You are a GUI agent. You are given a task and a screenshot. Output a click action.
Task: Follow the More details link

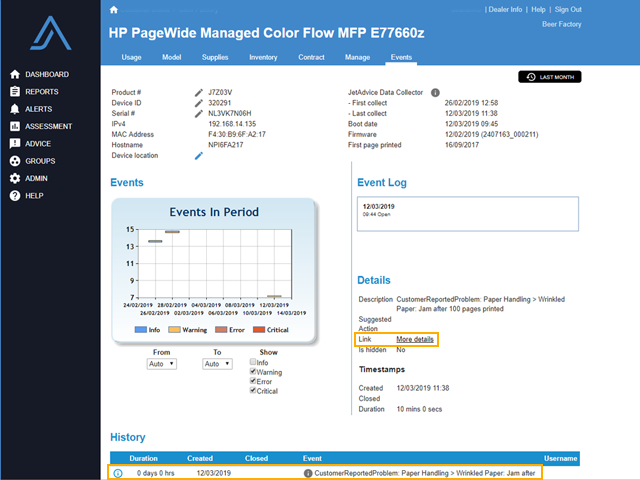(415, 340)
